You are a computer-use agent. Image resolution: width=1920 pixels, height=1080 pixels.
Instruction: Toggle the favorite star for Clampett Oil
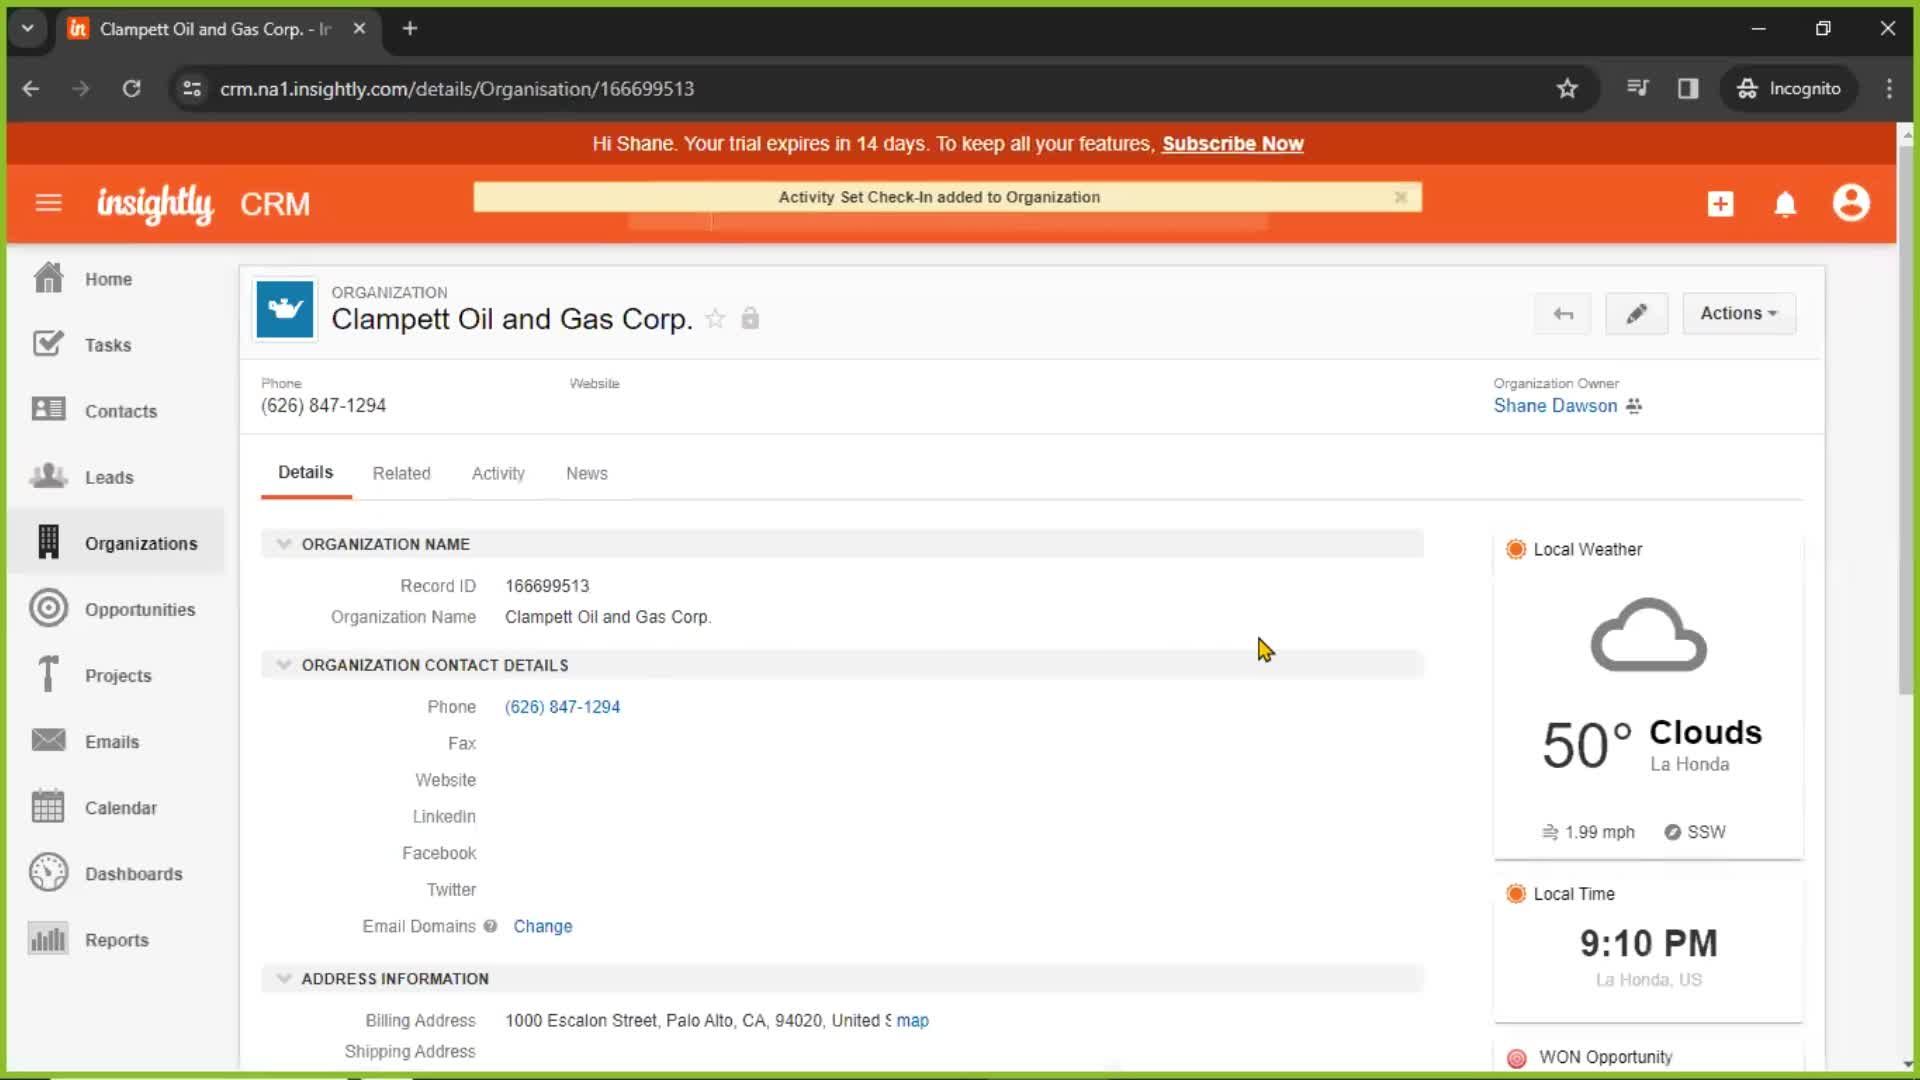716,318
